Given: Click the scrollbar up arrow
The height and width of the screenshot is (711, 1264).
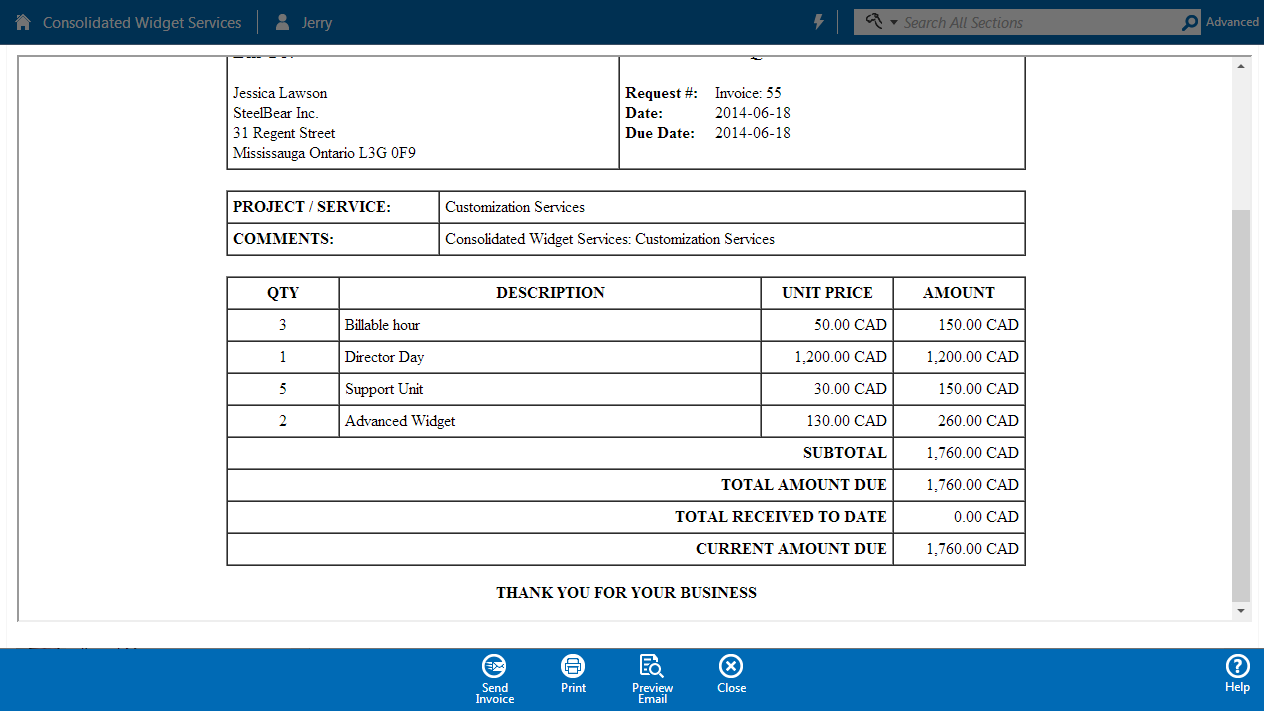Looking at the screenshot, I should tap(1241, 66).
